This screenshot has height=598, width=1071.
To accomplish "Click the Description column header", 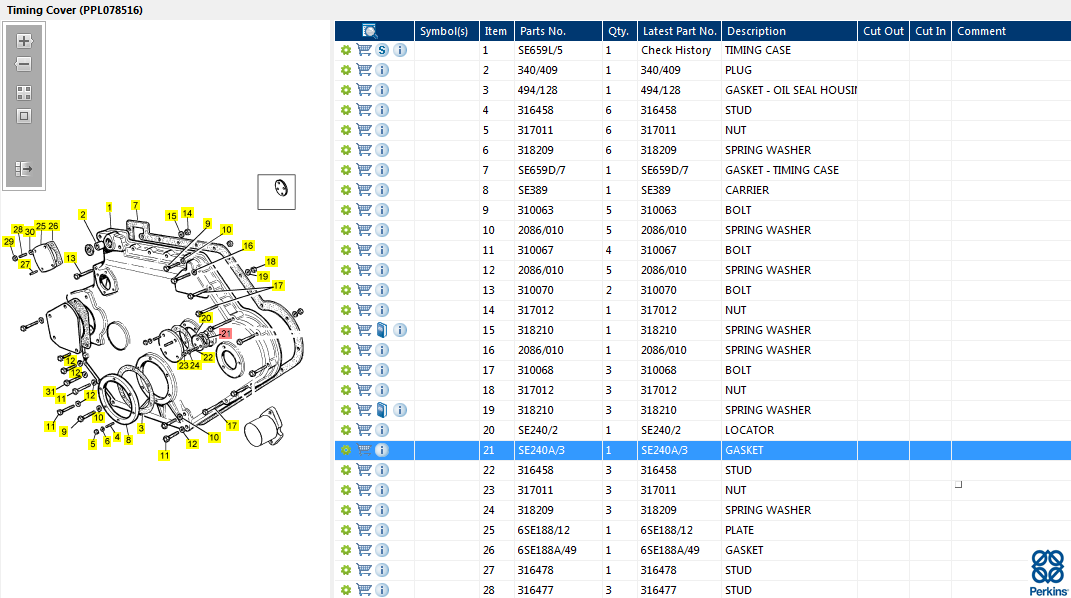I will 788,31.
